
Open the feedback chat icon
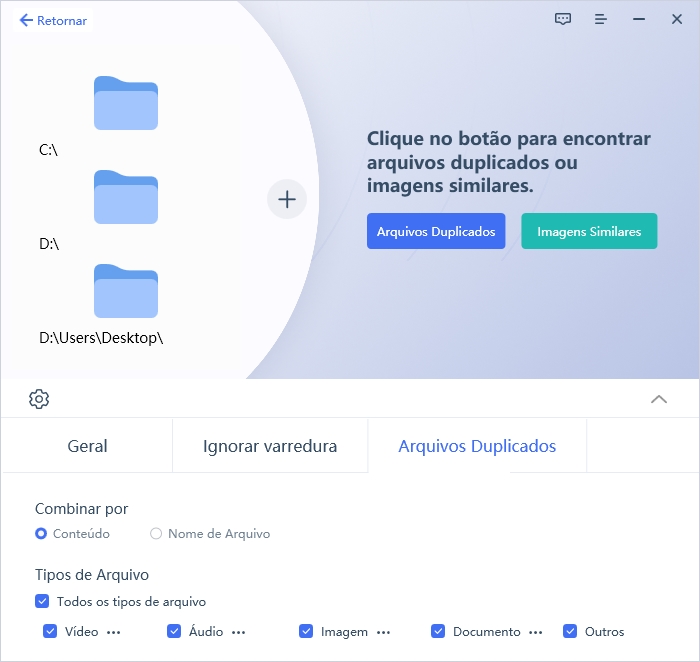click(x=562, y=19)
